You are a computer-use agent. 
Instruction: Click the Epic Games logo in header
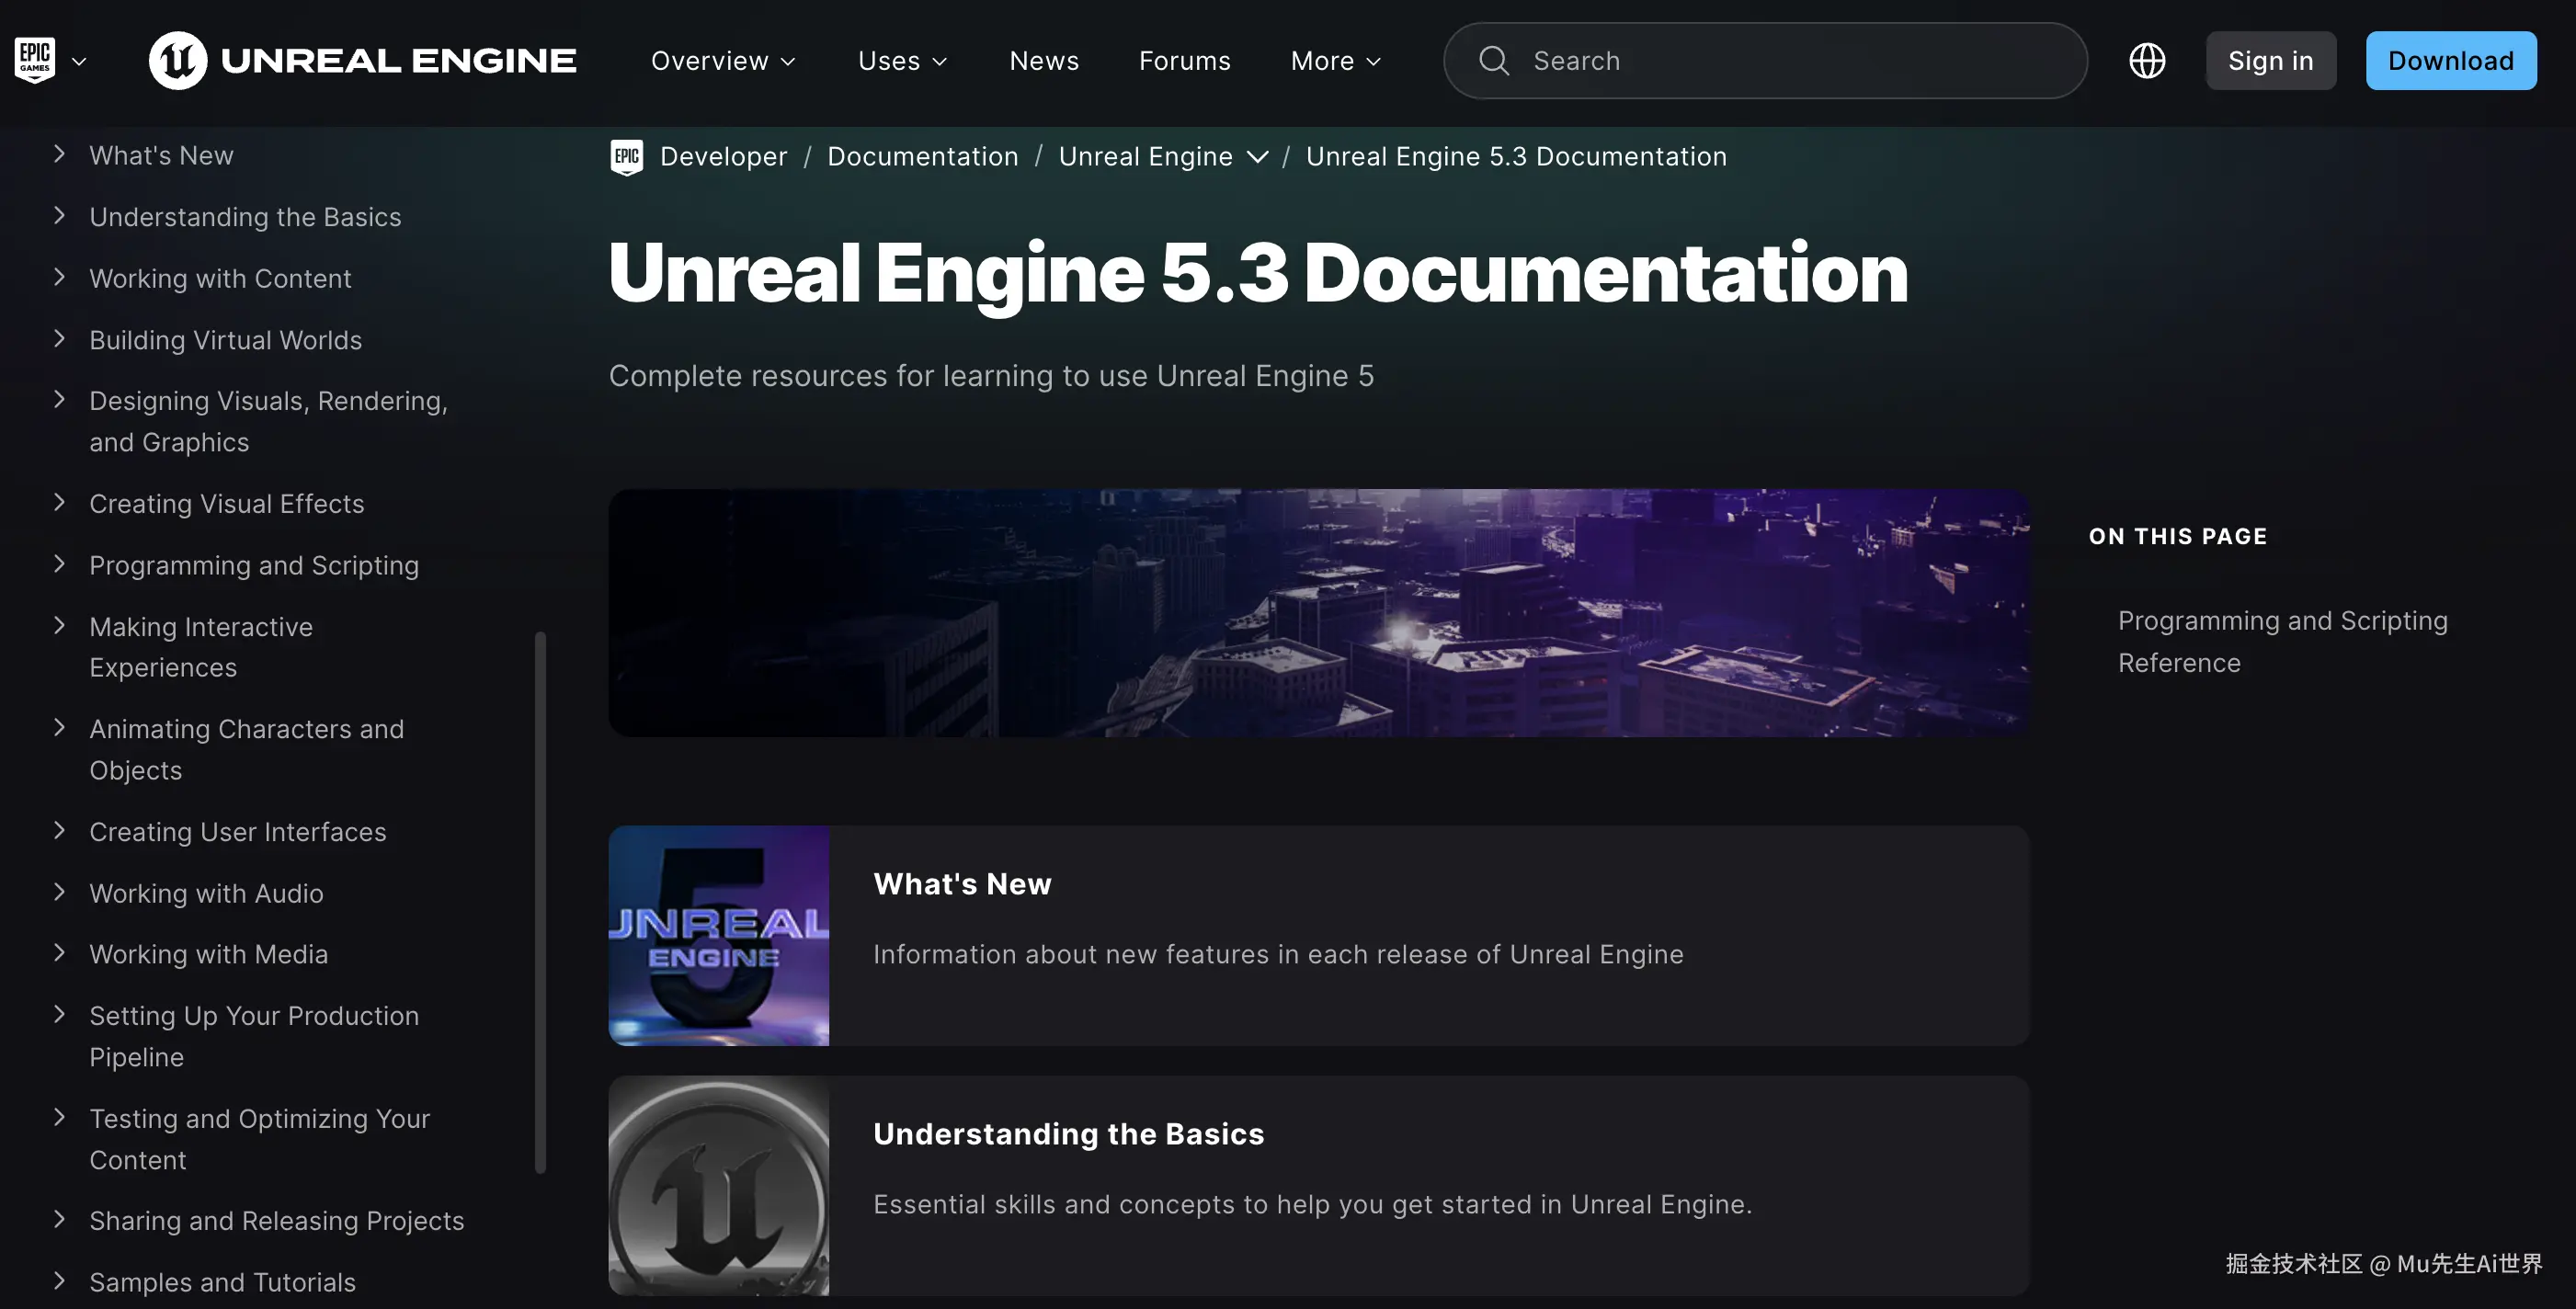34,60
